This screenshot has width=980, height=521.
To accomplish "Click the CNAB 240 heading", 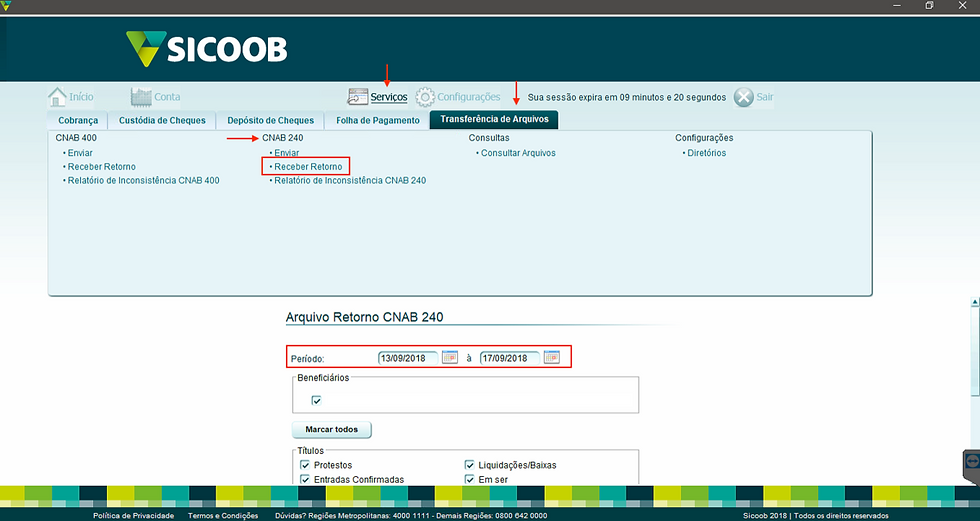I will pos(282,138).
